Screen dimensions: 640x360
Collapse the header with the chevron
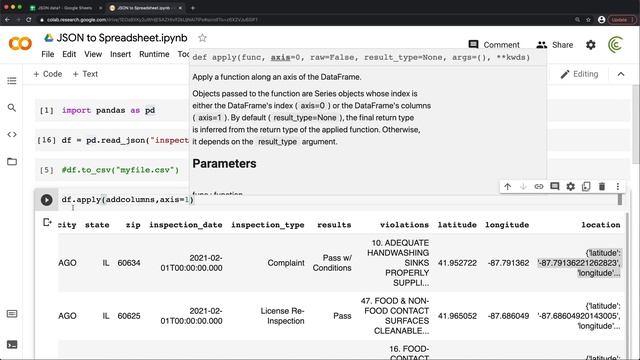(621, 74)
